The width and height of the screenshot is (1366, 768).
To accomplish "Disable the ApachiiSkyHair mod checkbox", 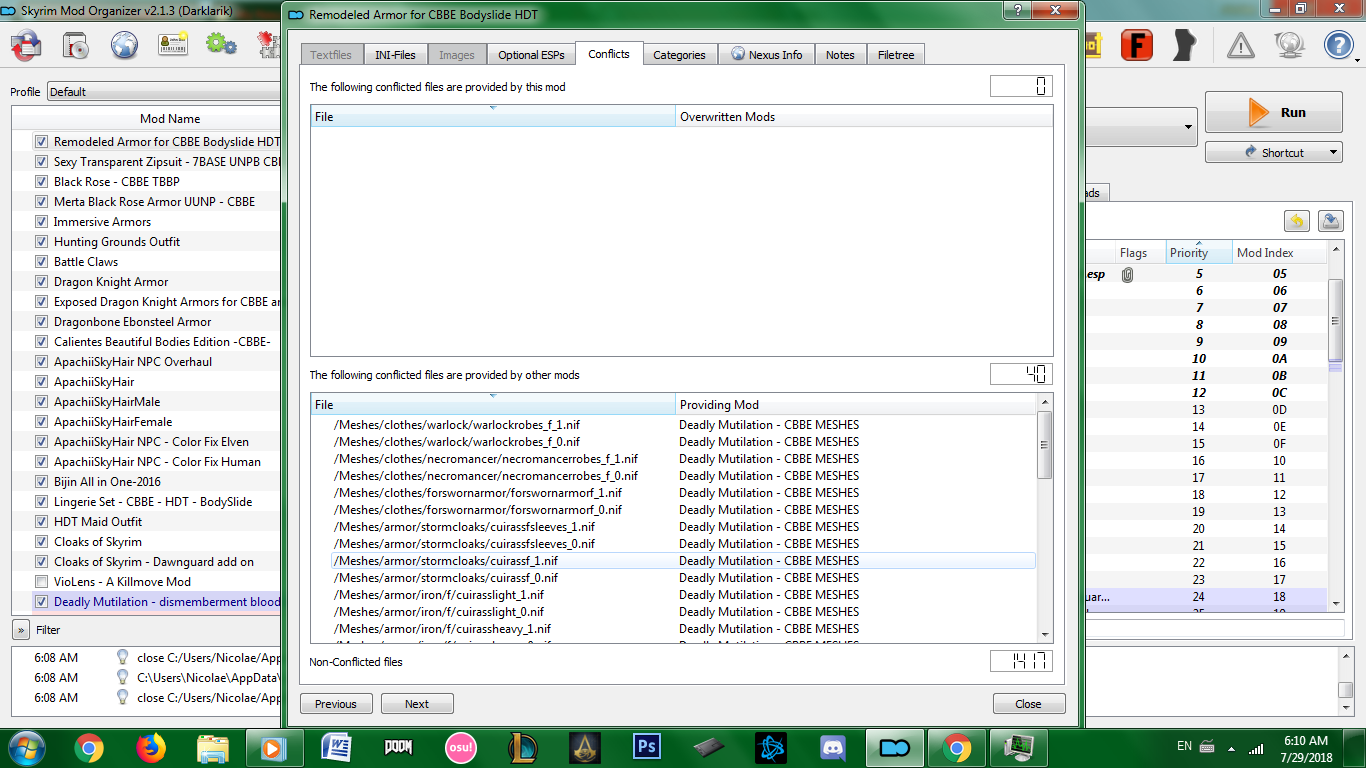I will [x=41, y=382].
